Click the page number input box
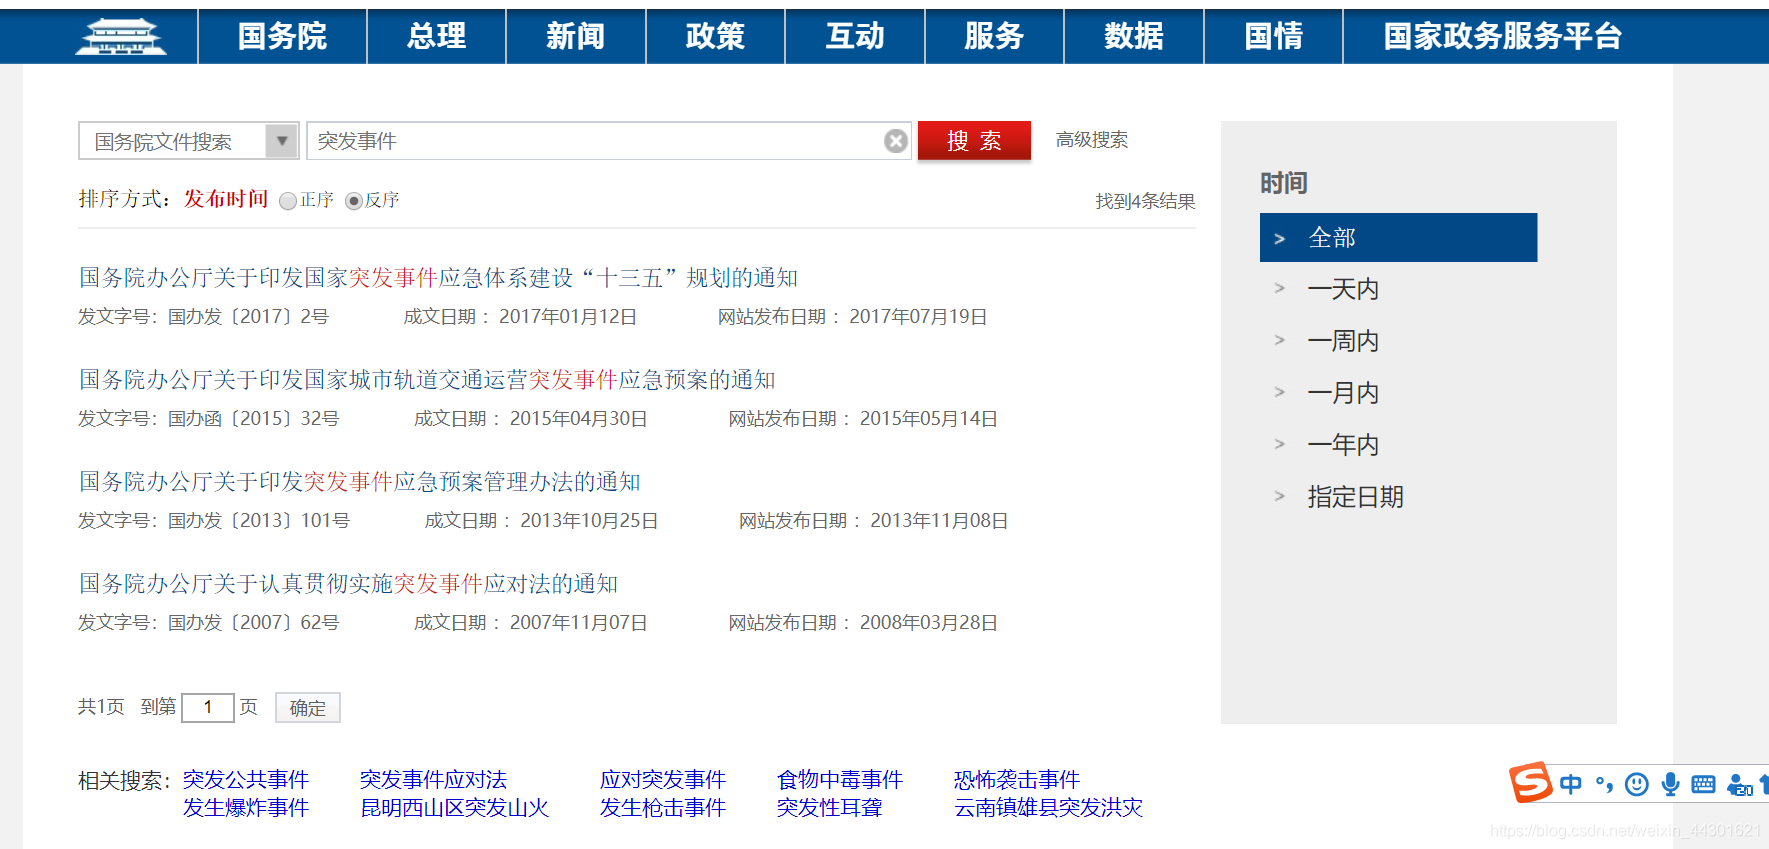The width and height of the screenshot is (1769, 849). point(208,708)
